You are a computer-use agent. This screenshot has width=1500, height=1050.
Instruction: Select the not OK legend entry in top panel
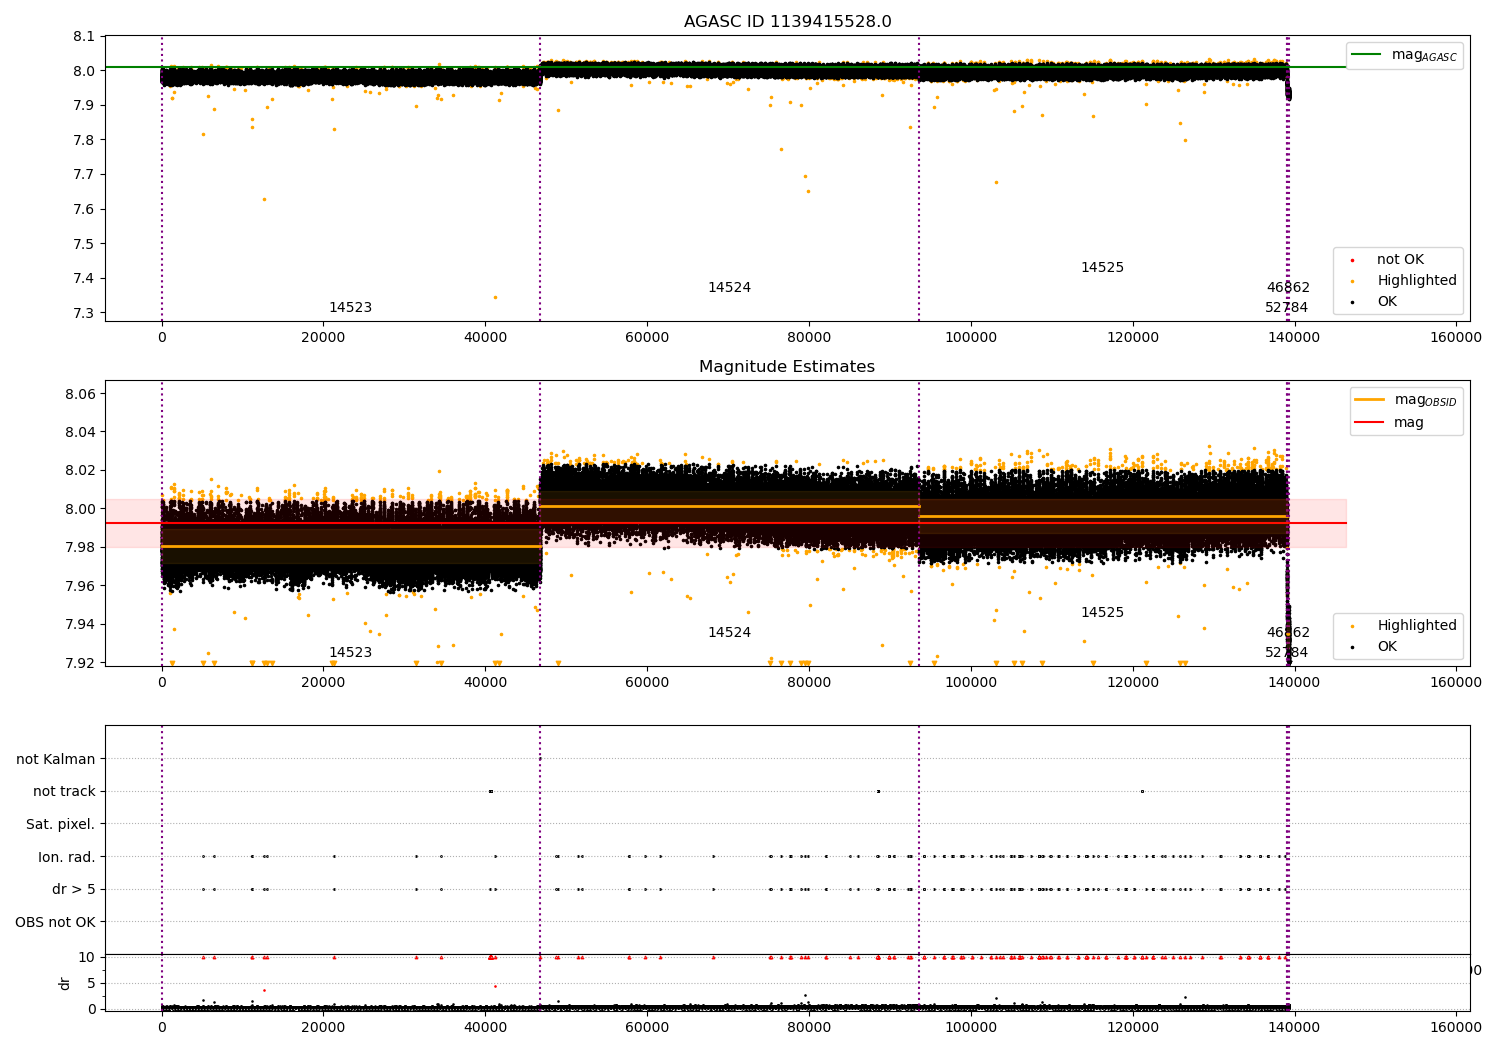1390,260
